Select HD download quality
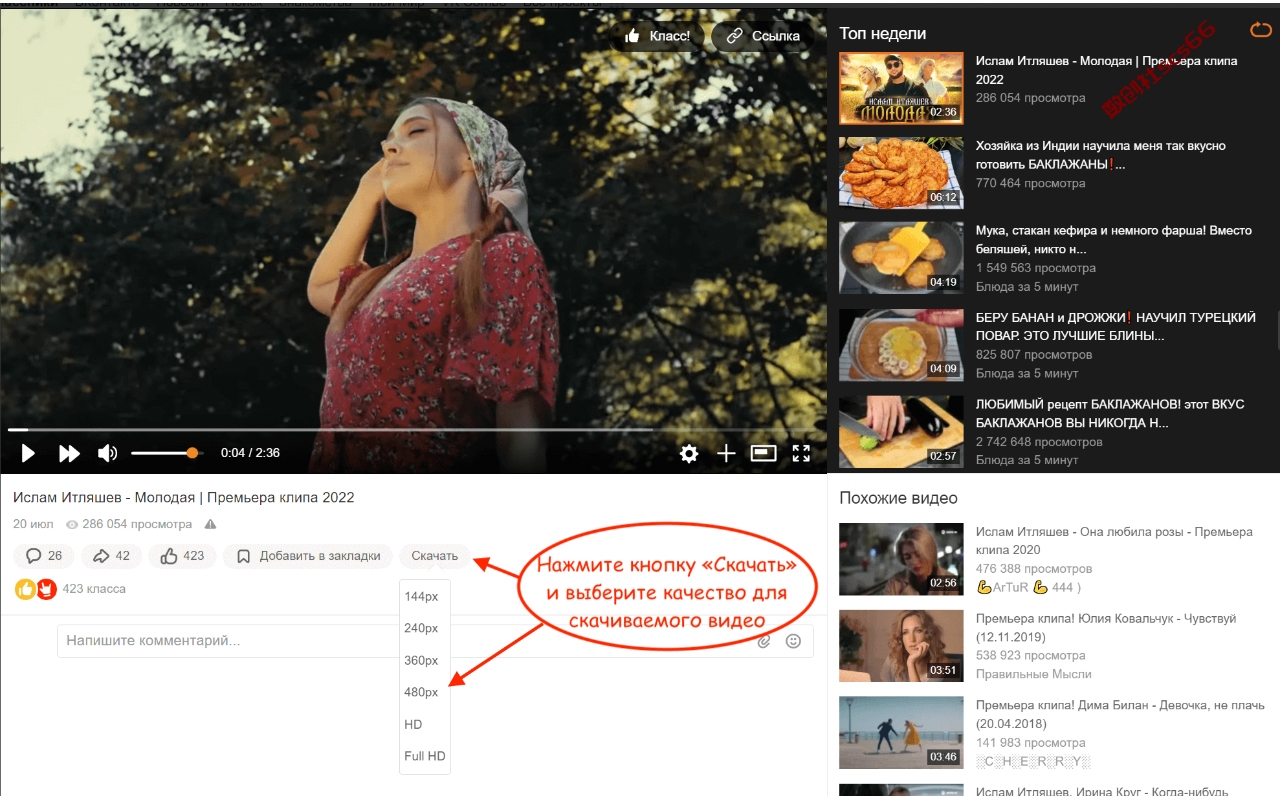The width and height of the screenshot is (1280, 800). click(x=413, y=724)
